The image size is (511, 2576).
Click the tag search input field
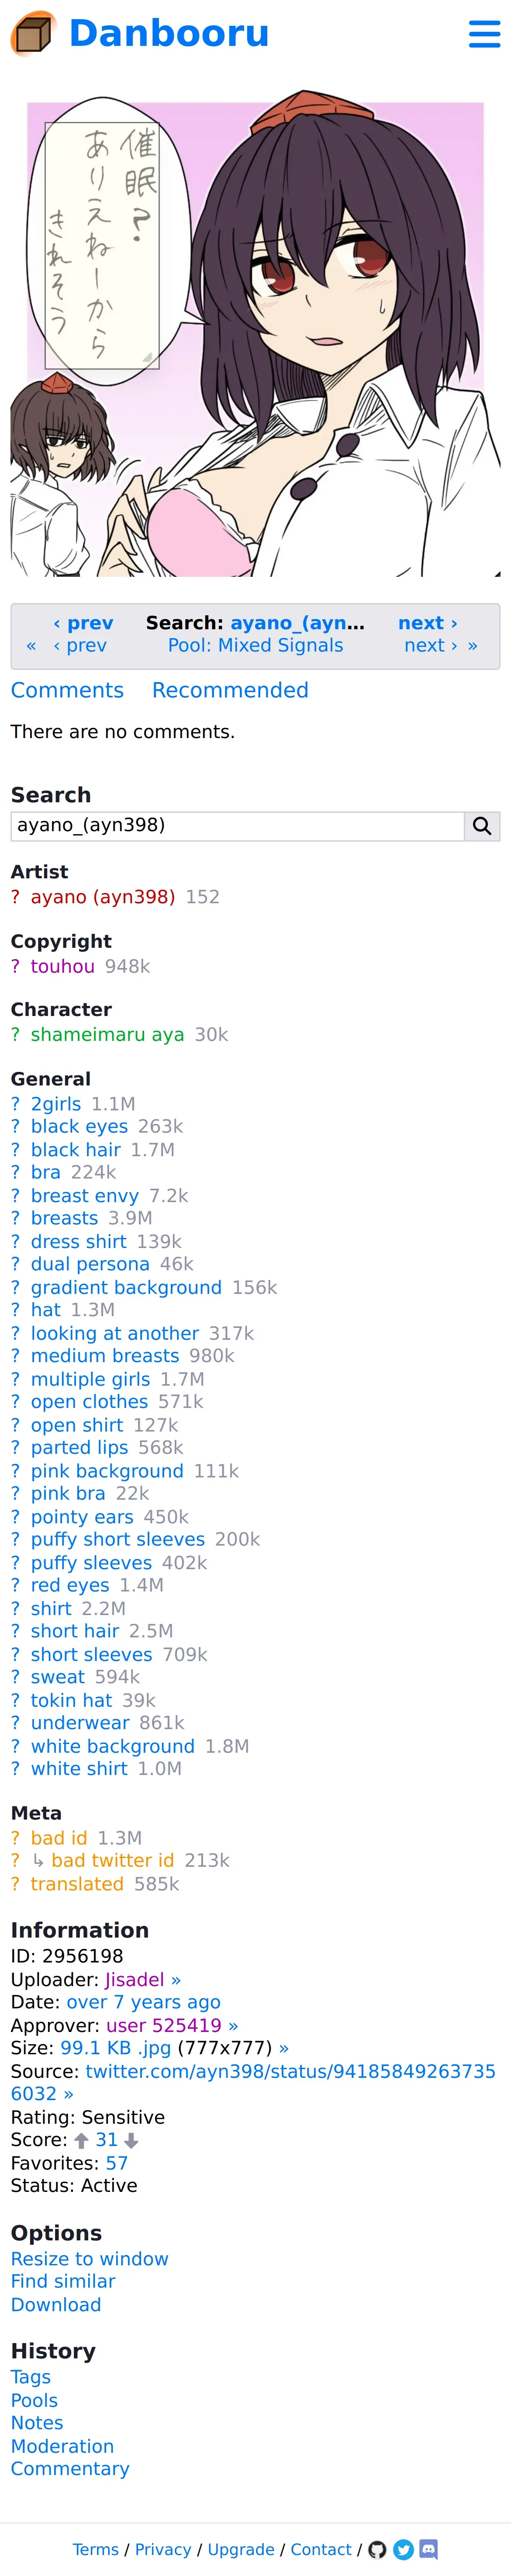click(237, 826)
